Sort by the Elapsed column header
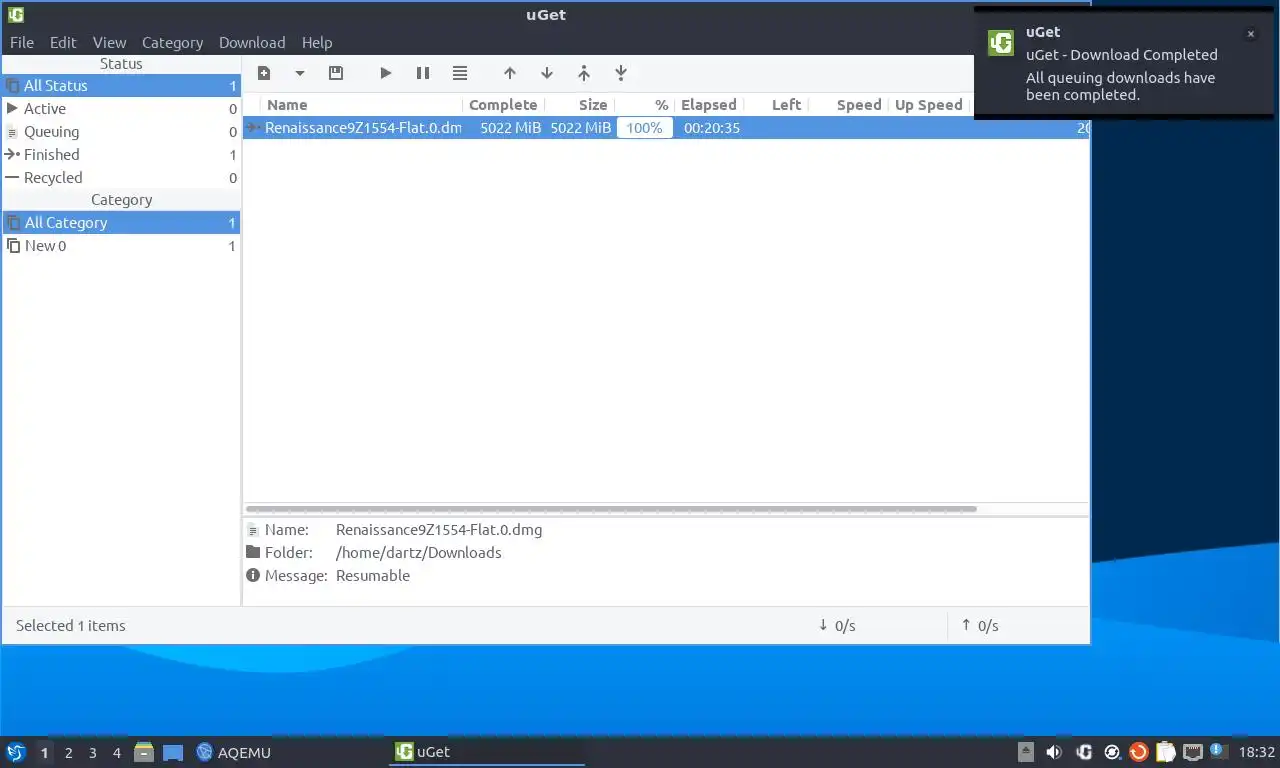Viewport: 1280px width, 768px height. (x=709, y=104)
